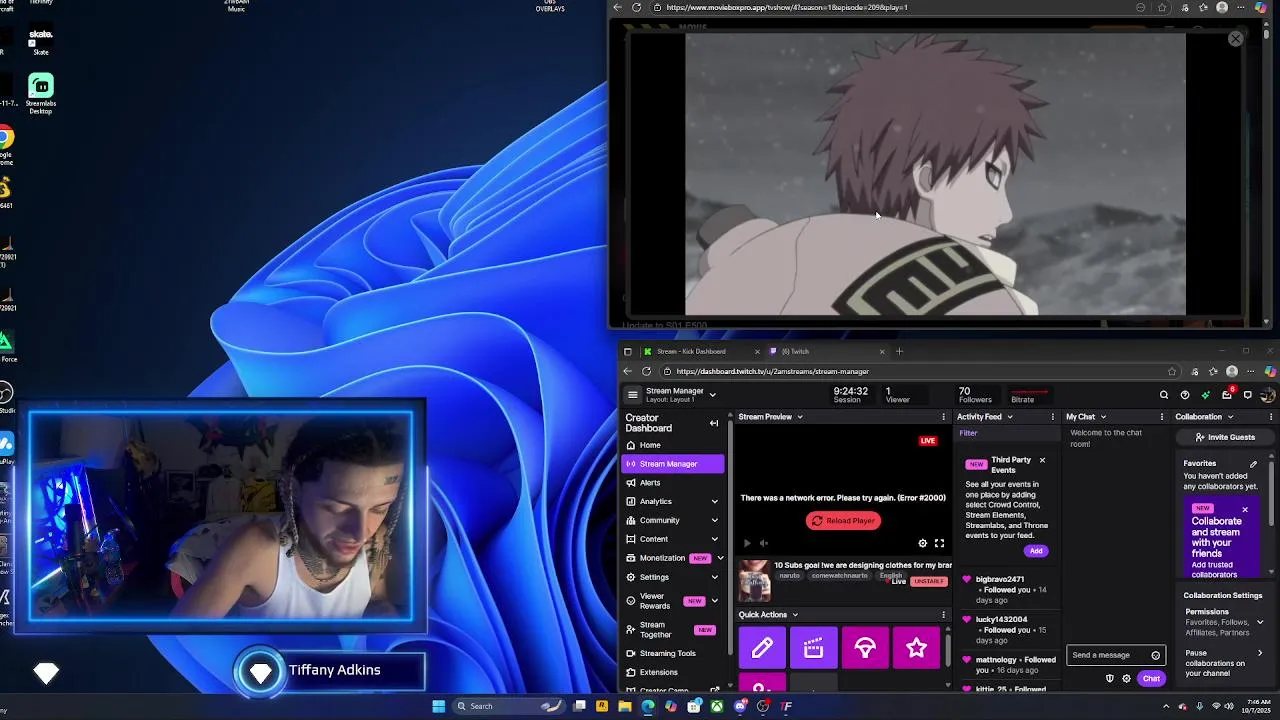This screenshot has width=1280, height=720.
Task: Click the purple Chat send button
Action: (1151, 679)
